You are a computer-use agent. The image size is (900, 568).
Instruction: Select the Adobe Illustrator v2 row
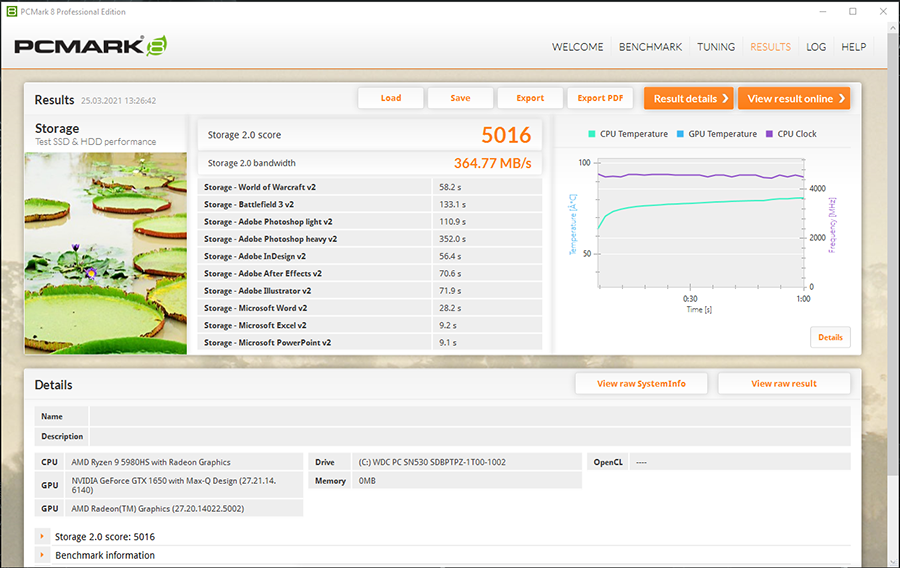tap(370, 290)
